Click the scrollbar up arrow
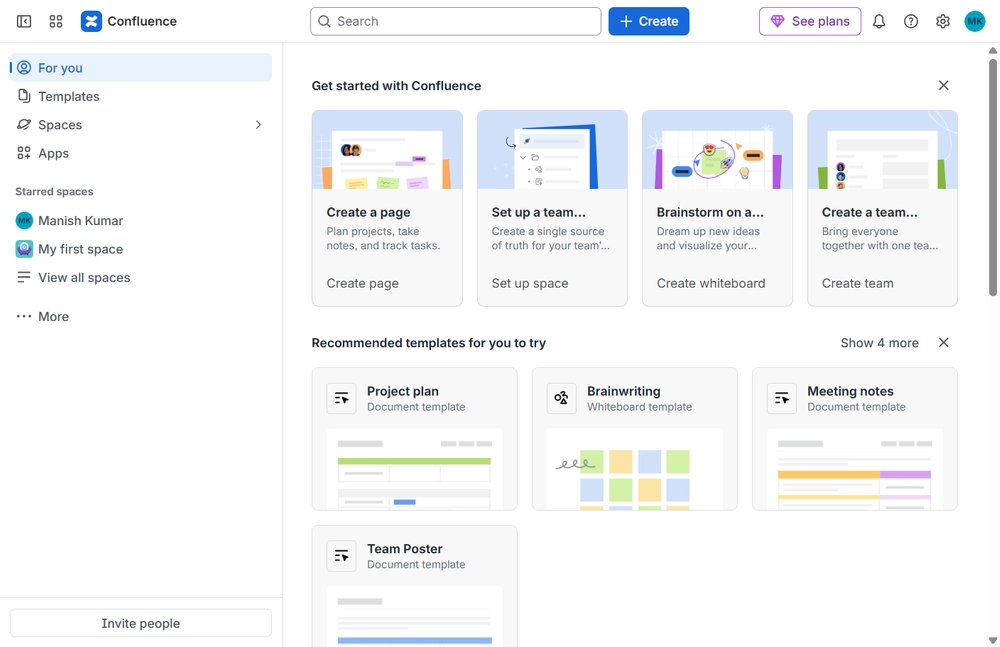This screenshot has height=647, width=1000. click(x=993, y=50)
